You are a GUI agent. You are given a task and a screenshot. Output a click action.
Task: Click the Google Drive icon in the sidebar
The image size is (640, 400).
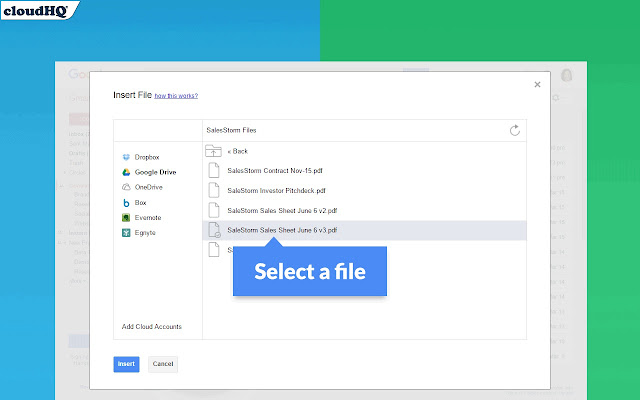126,172
